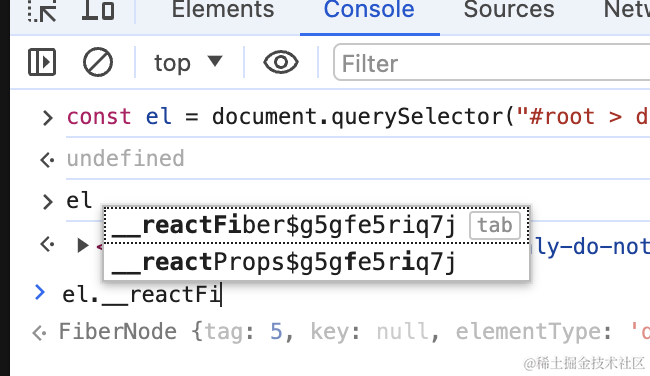Image resolution: width=650 pixels, height=376 pixels.
Task: Open the Elements tab
Action: point(223,10)
